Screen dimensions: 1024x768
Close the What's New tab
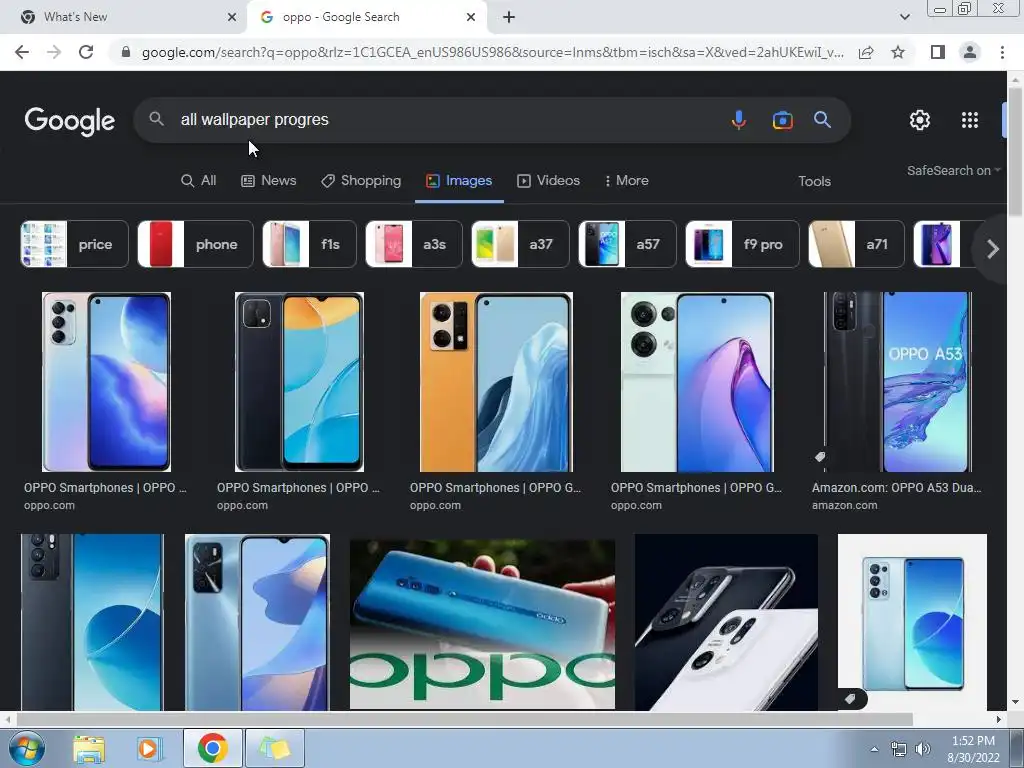coord(232,17)
